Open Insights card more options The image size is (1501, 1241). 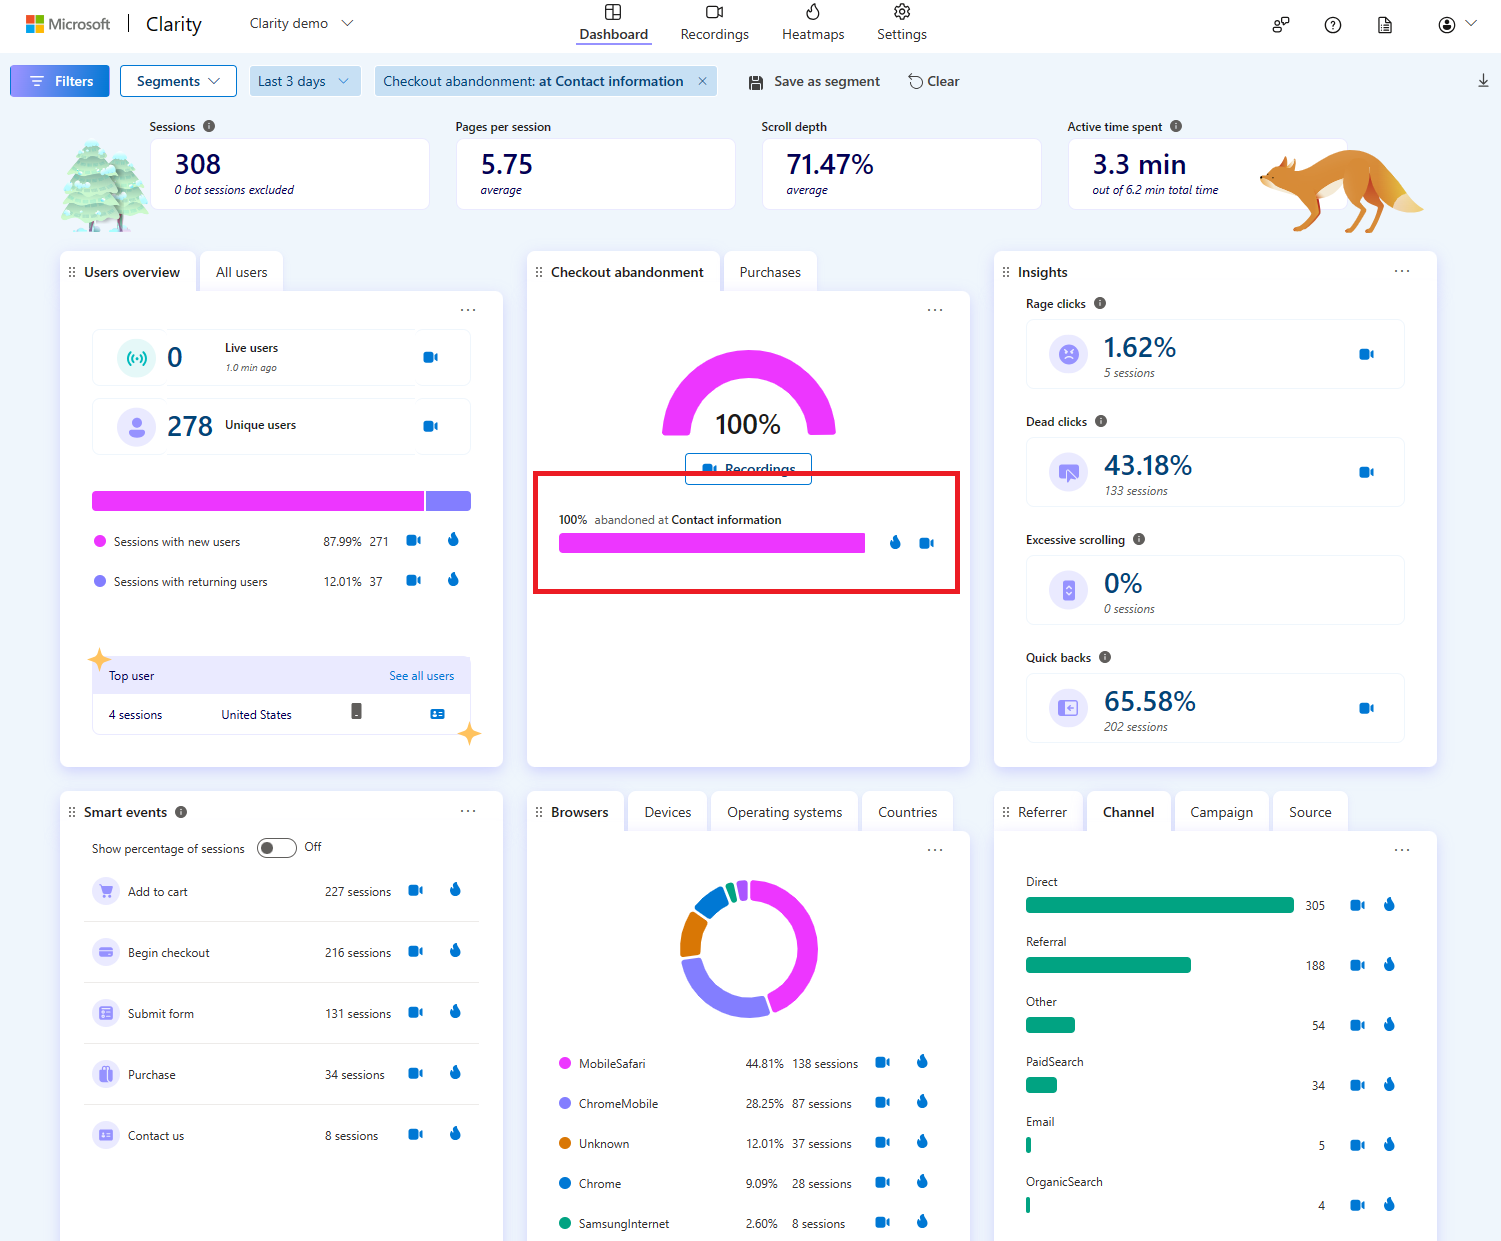tap(1402, 271)
